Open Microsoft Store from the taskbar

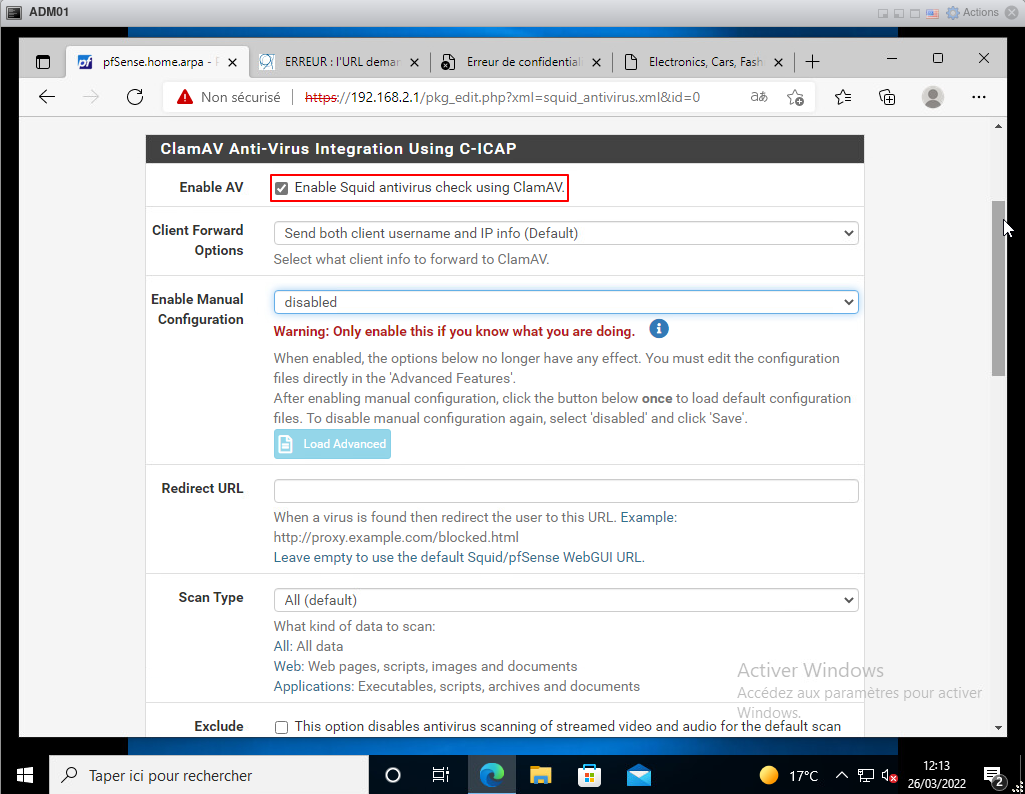point(590,775)
